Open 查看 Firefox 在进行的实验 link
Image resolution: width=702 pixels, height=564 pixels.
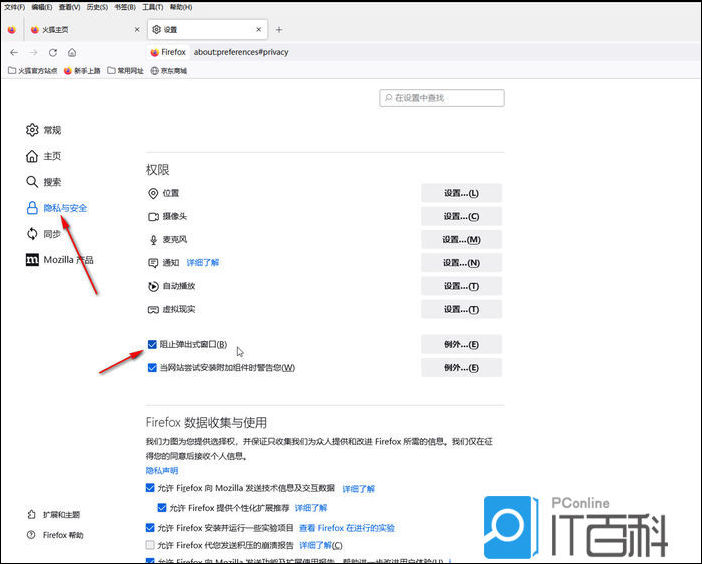point(347,528)
